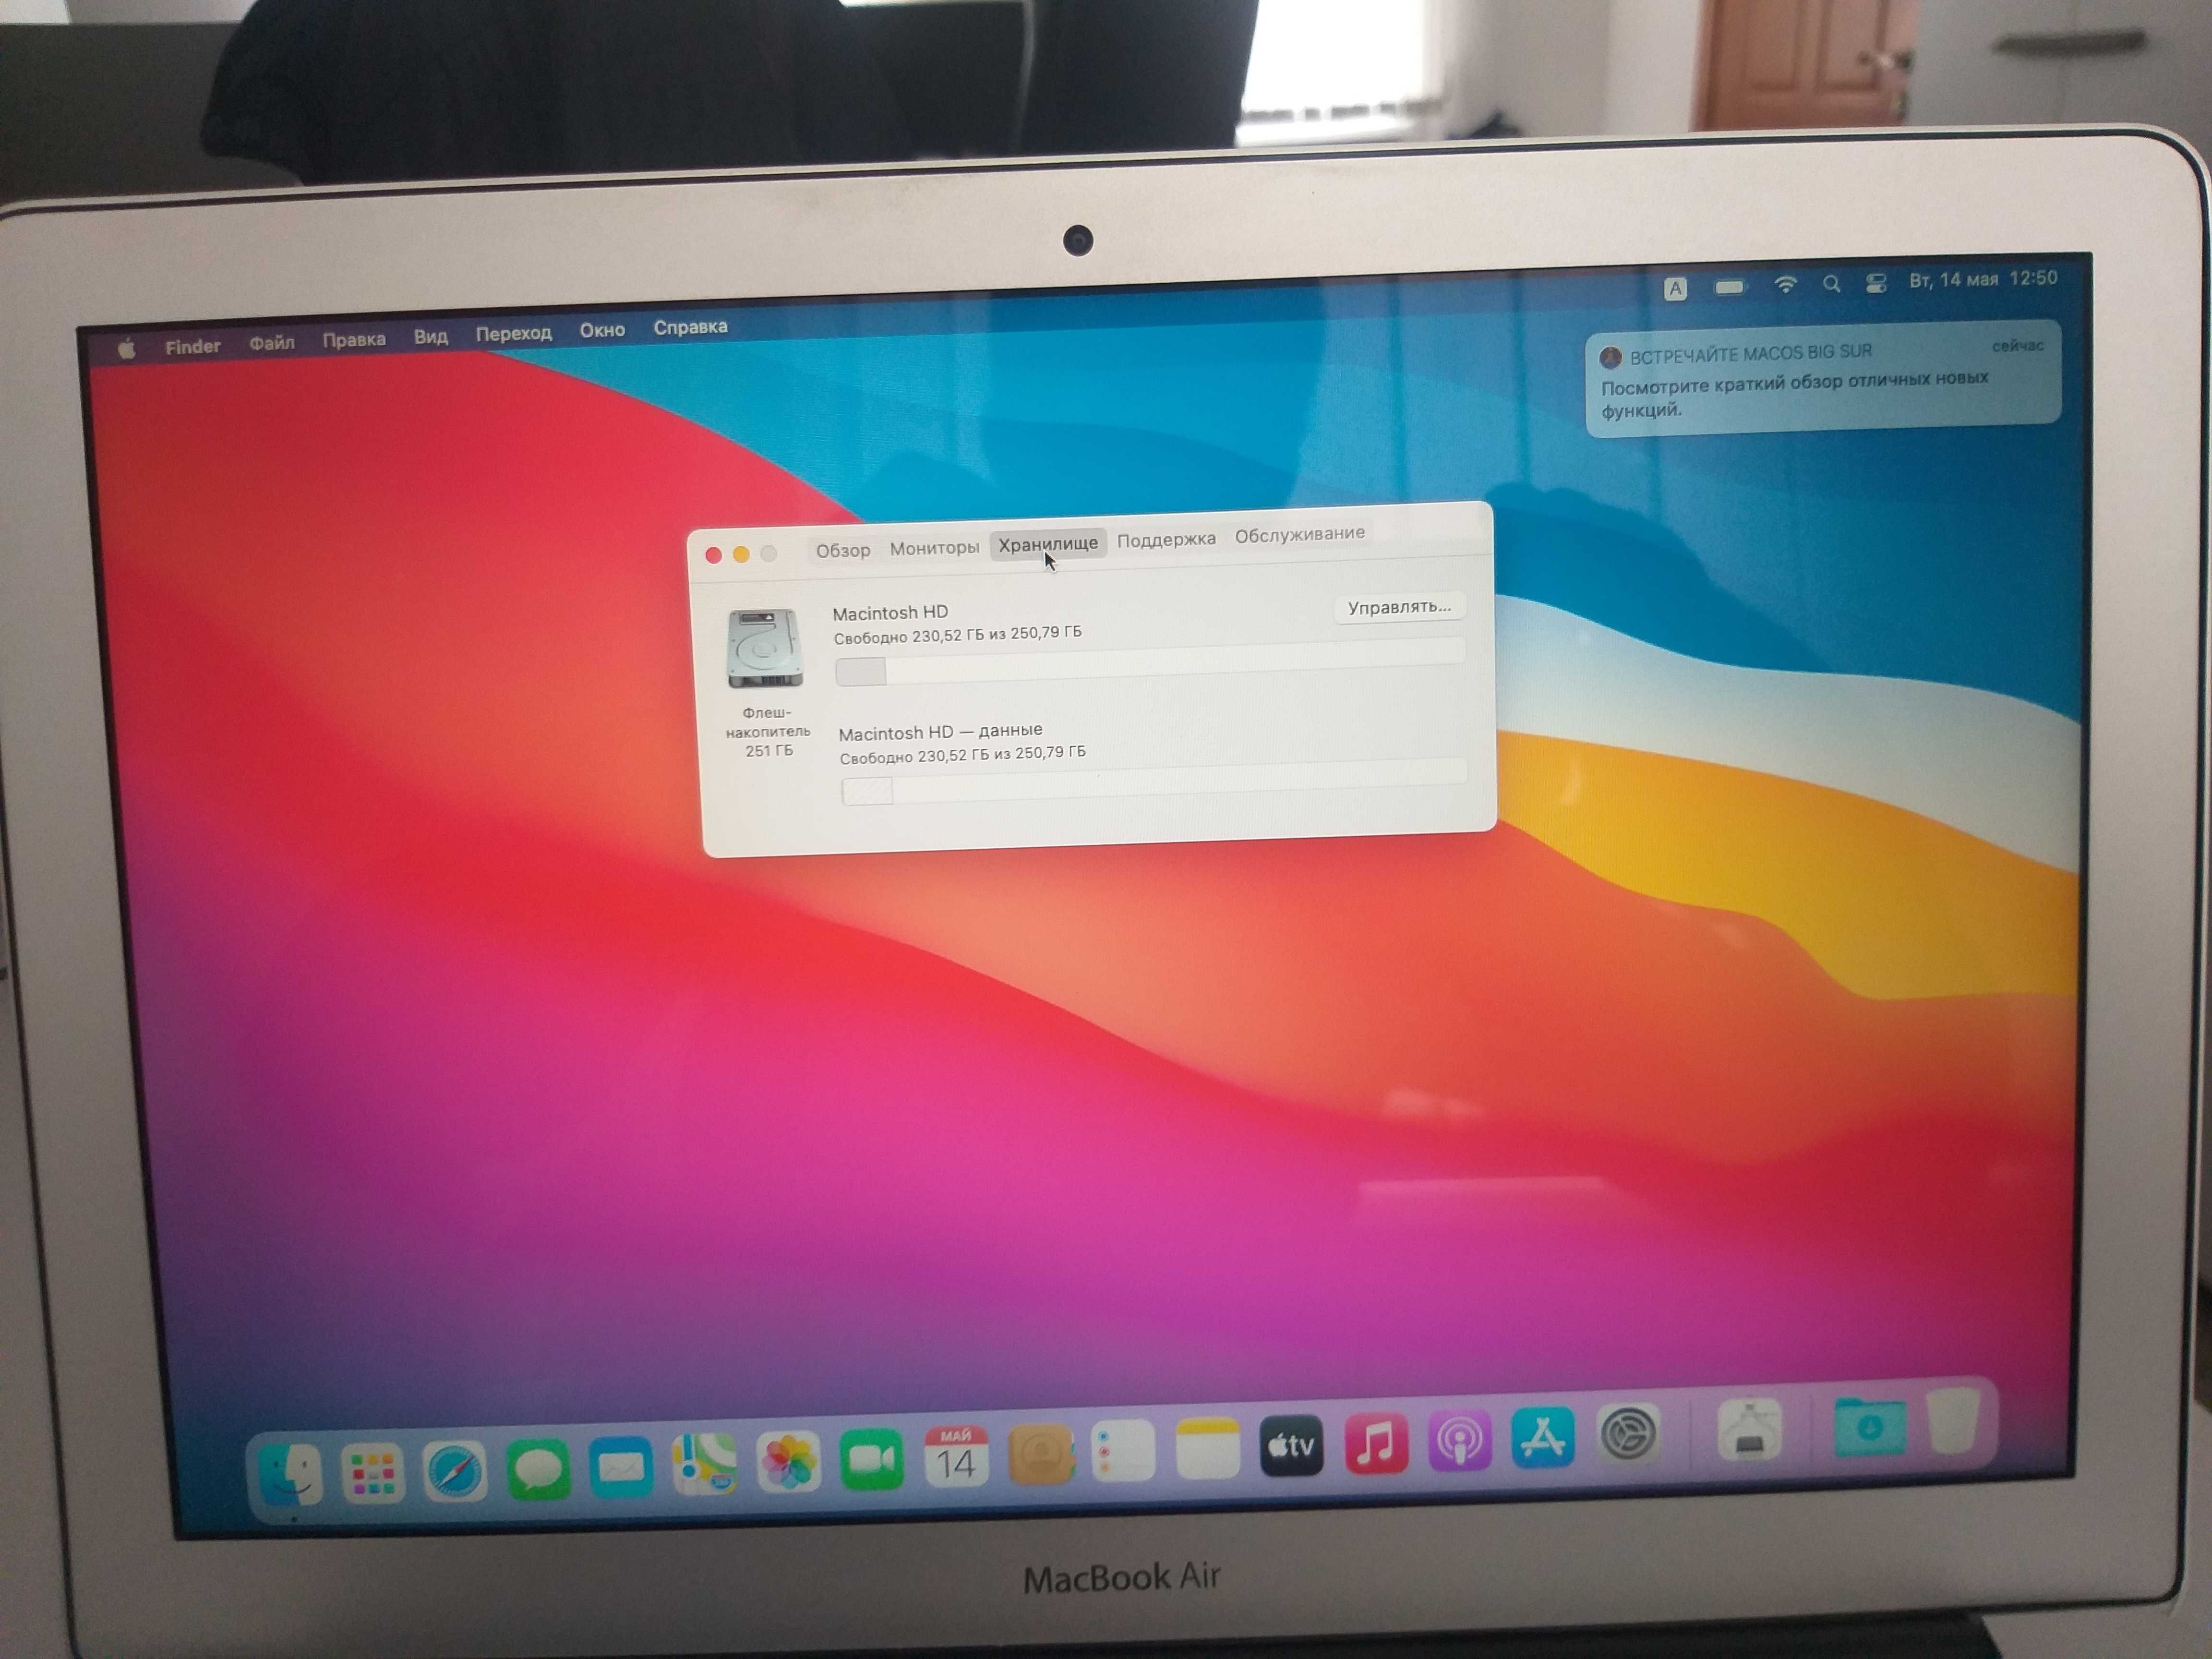This screenshot has height=1659, width=2212.
Task: Switch to the Мониторы tab
Action: pyautogui.click(x=934, y=548)
